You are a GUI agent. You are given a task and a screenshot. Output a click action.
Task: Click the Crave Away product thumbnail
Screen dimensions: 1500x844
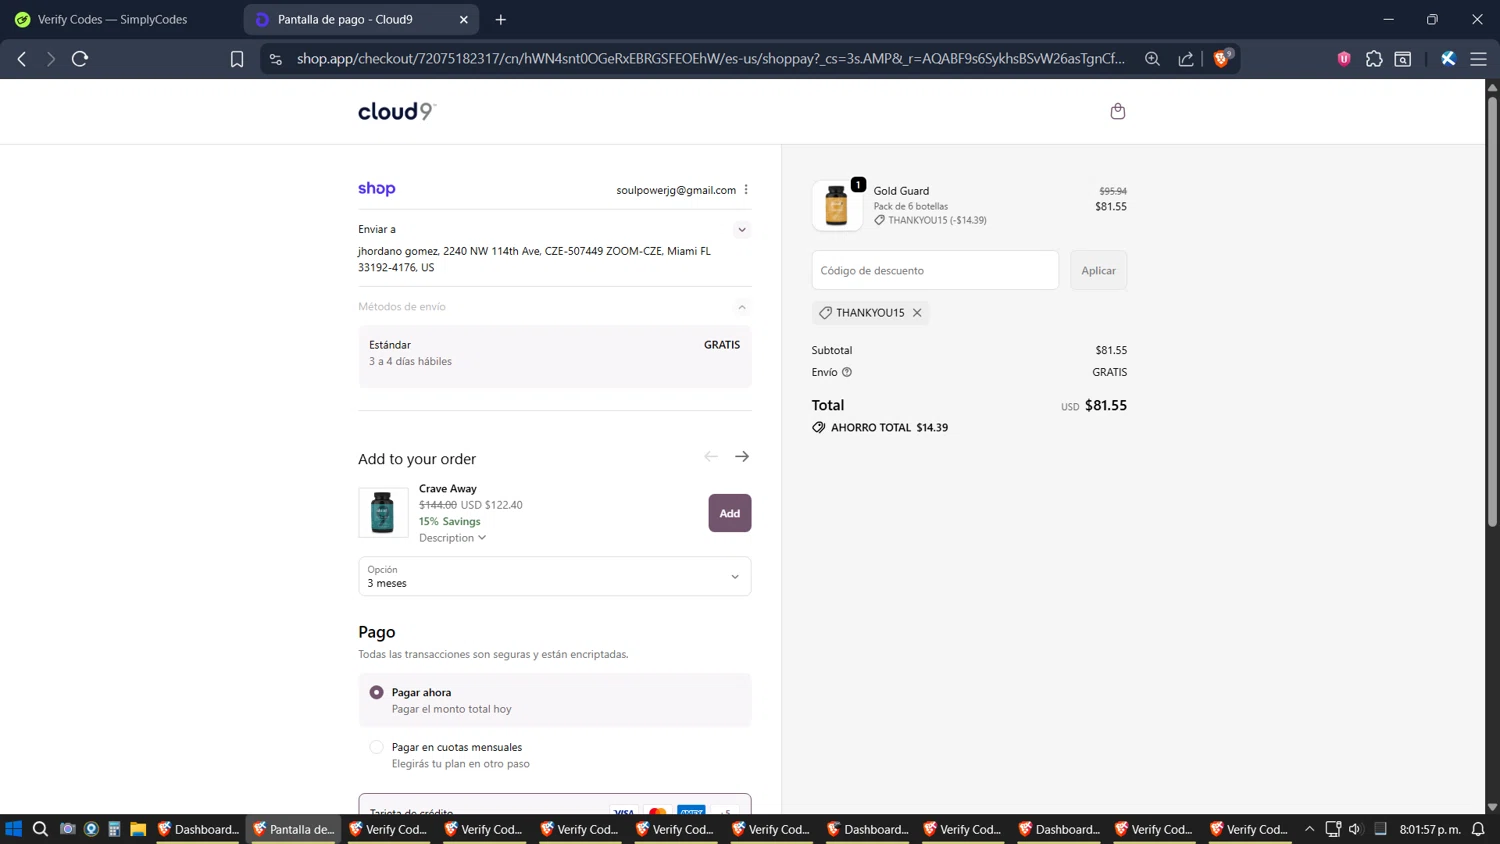383,513
